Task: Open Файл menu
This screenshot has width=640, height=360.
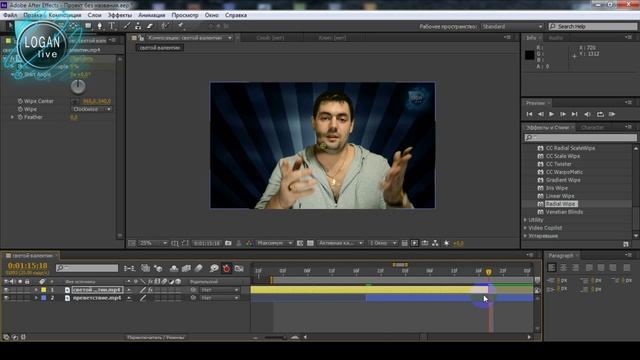Action: pyautogui.click(x=10, y=15)
